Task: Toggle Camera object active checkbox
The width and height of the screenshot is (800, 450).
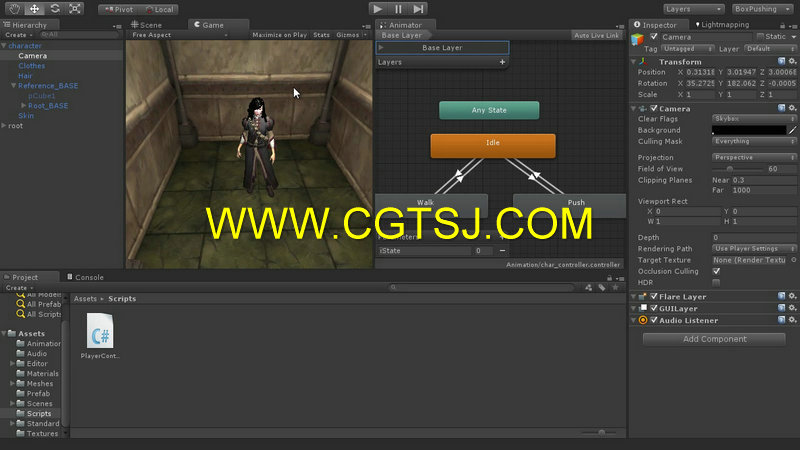Action: 654,37
